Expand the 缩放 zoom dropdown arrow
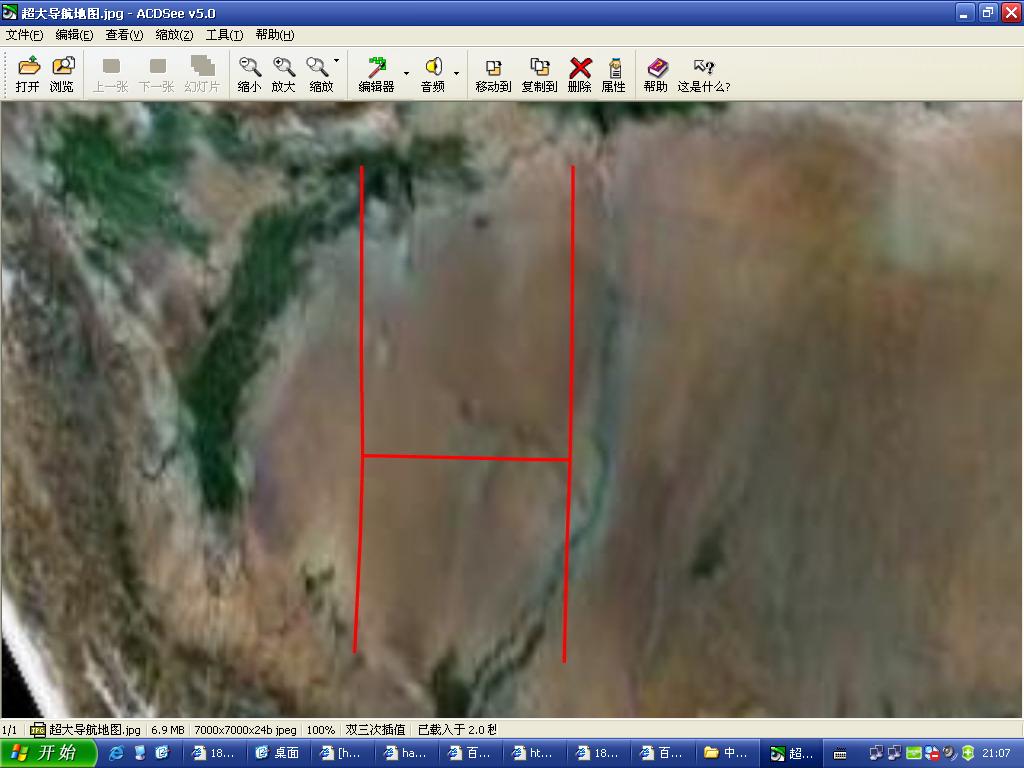This screenshot has width=1024, height=768. pos(337,61)
